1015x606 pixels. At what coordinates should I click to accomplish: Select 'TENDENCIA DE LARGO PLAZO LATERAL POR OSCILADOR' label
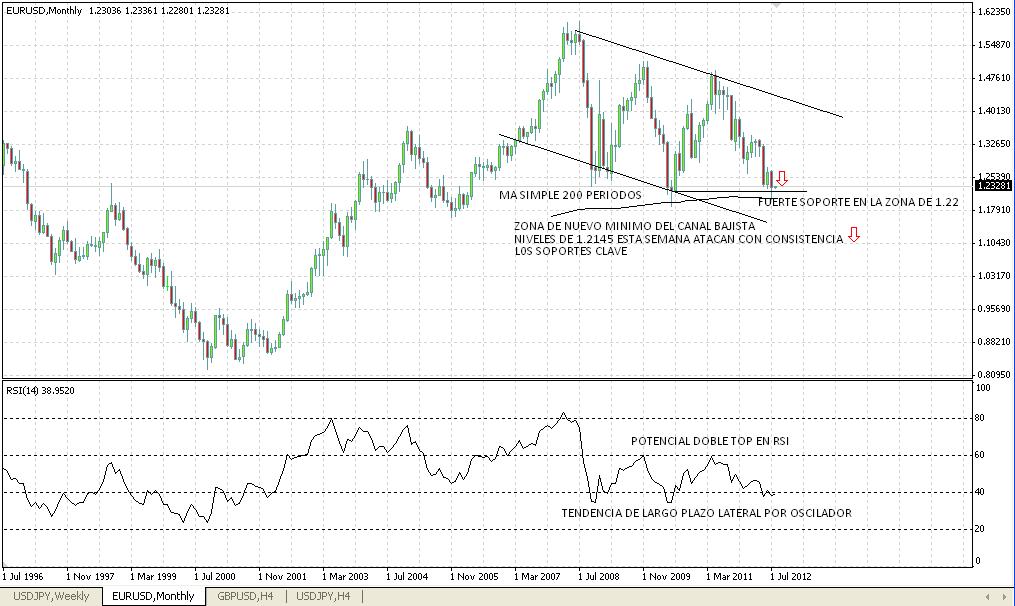coord(706,513)
